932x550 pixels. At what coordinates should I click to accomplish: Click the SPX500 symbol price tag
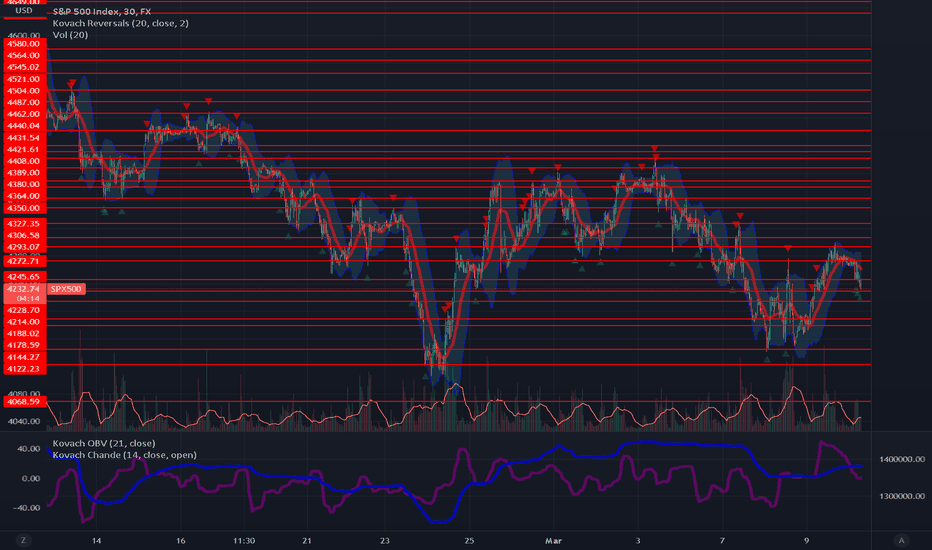pos(65,289)
